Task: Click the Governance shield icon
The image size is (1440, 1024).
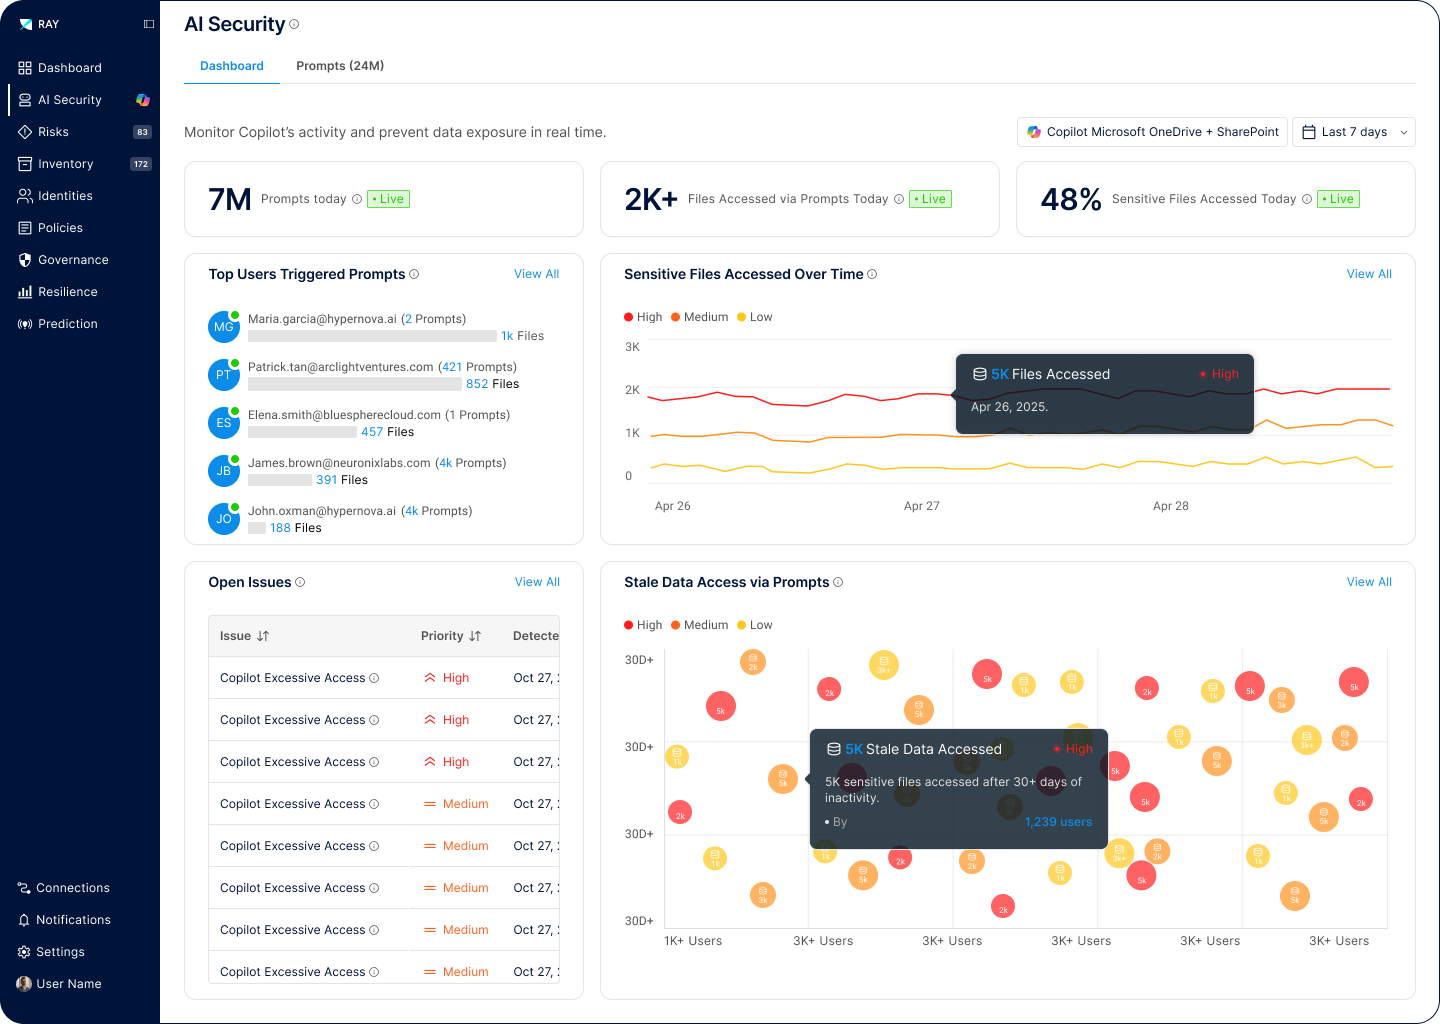Action: 25,260
